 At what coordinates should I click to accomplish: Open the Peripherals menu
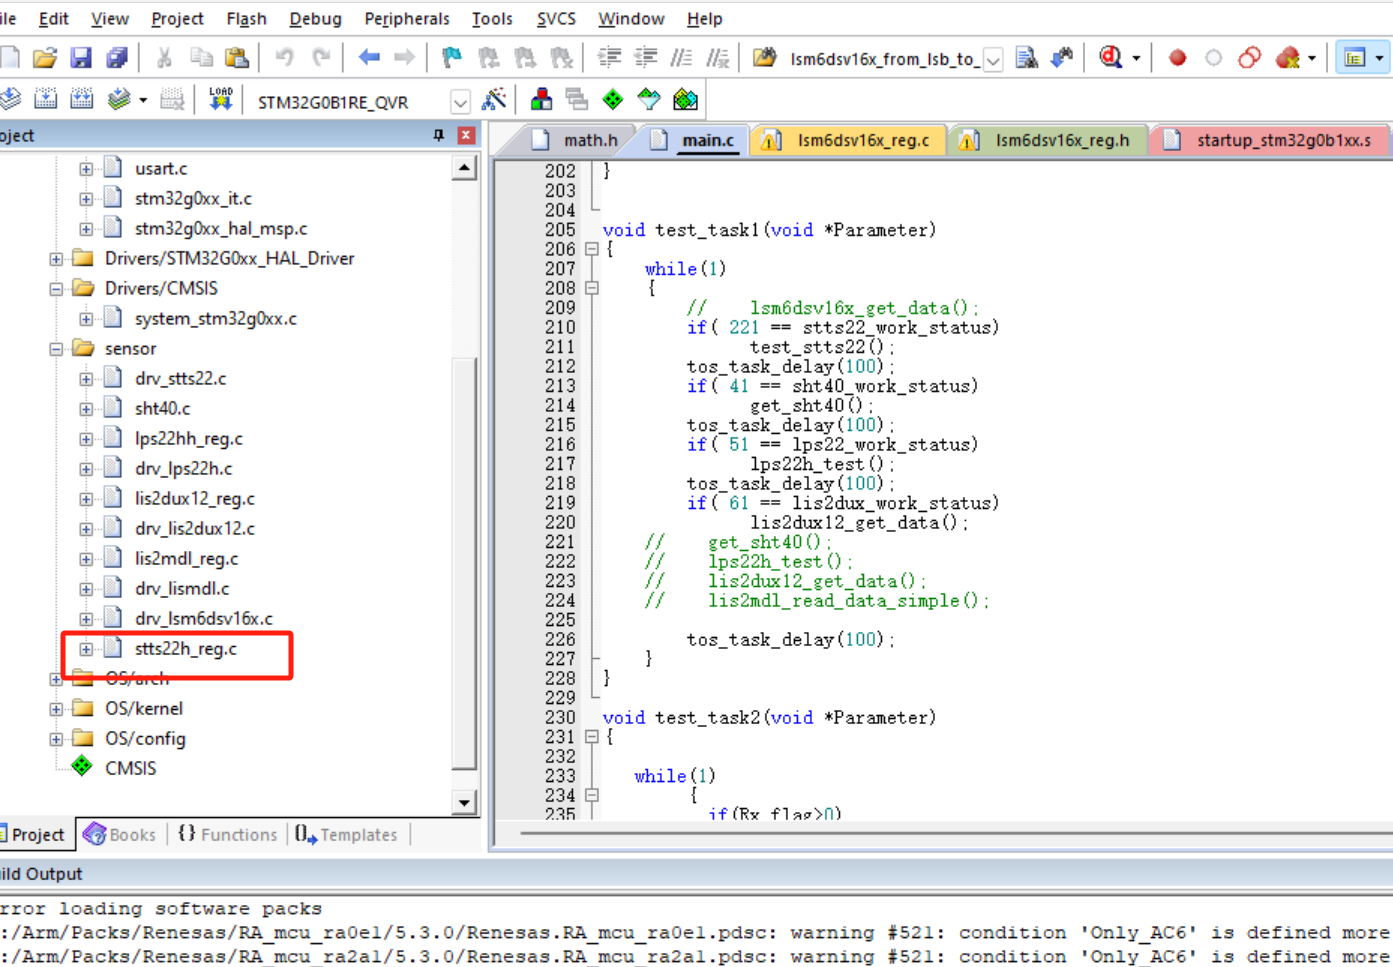point(406,18)
